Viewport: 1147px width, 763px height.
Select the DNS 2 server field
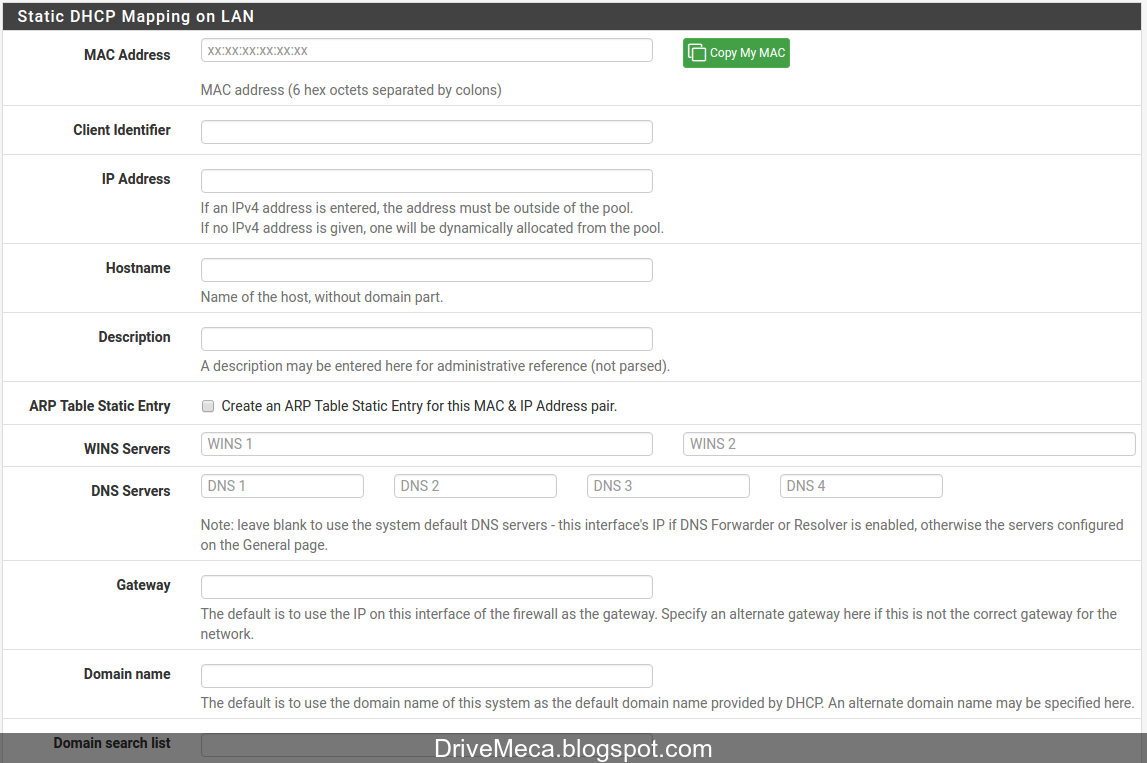(x=475, y=486)
